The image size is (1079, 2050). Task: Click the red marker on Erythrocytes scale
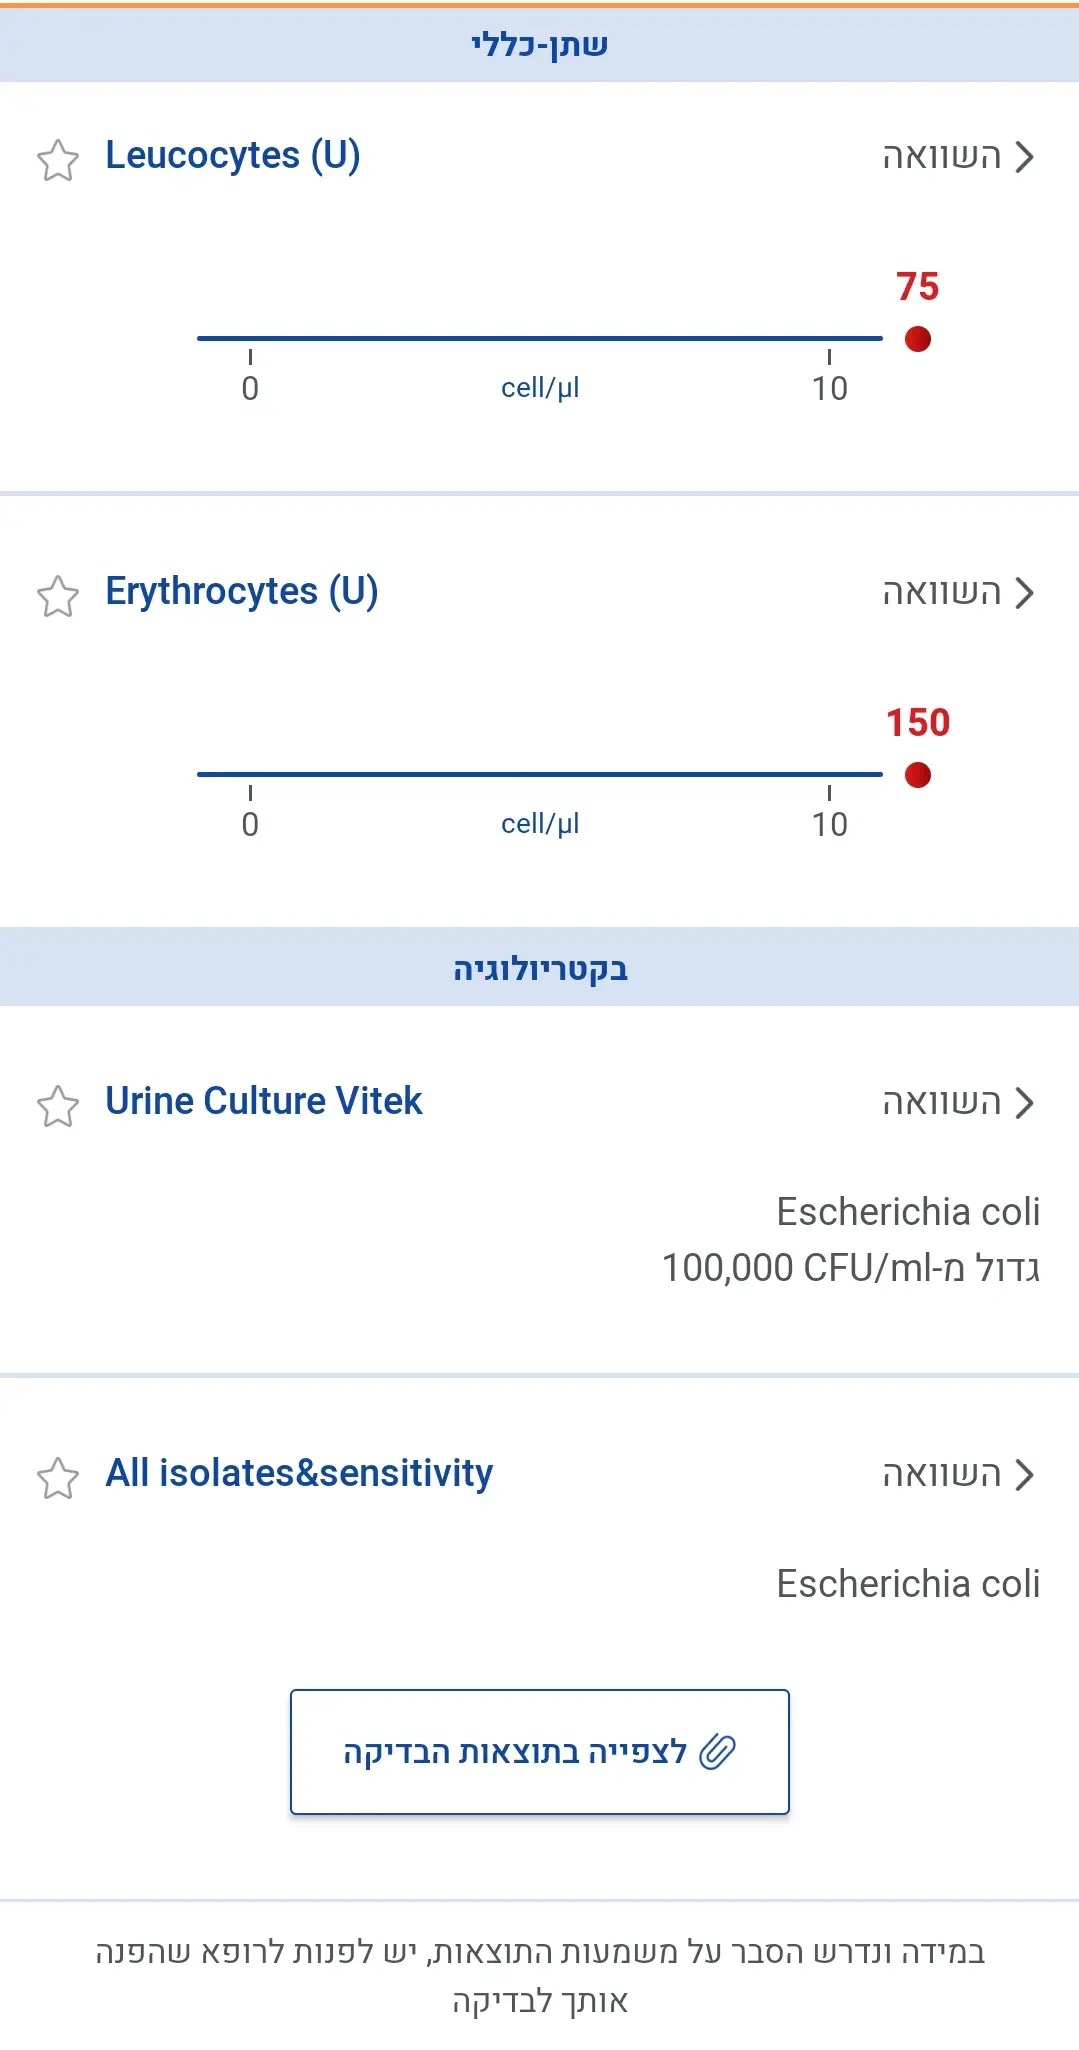[x=918, y=775]
